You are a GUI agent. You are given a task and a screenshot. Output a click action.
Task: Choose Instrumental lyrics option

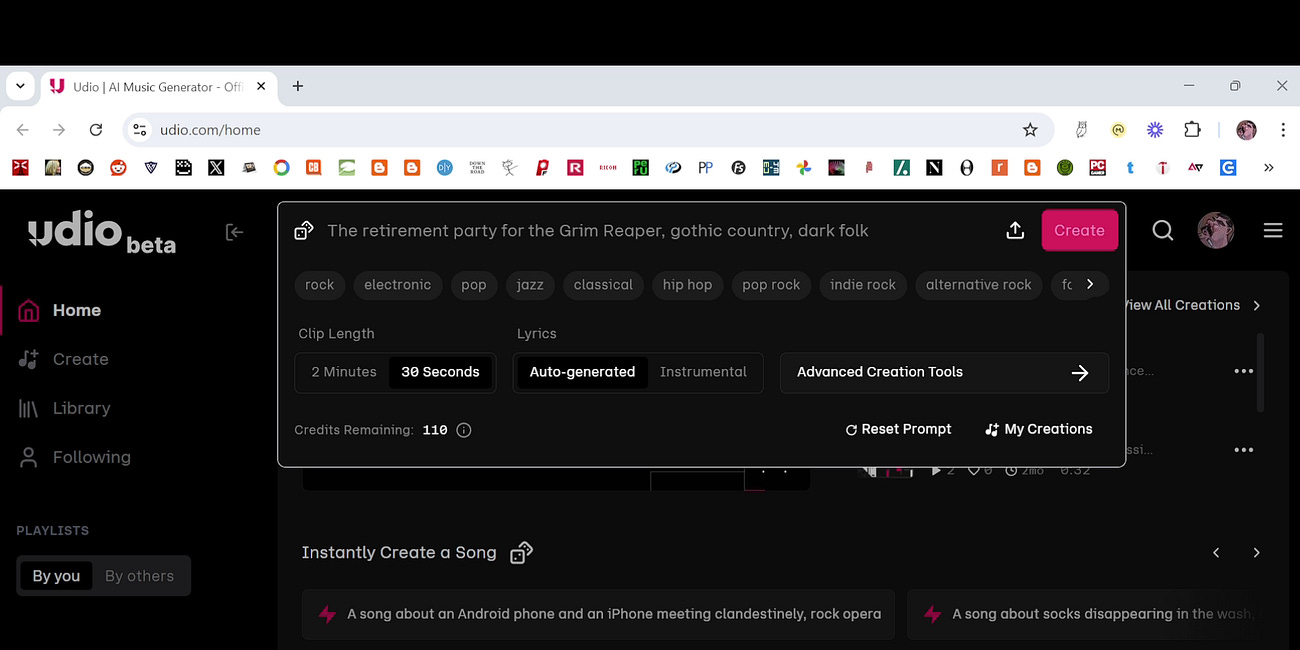tap(703, 372)
